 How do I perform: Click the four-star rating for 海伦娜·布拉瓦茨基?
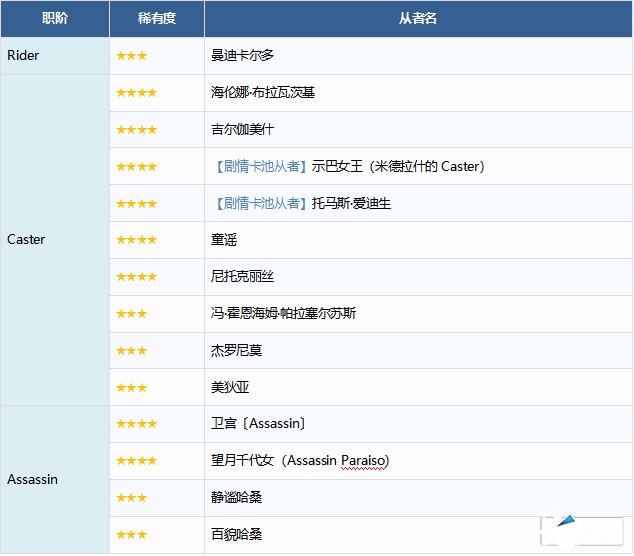(x=136, y=93)
